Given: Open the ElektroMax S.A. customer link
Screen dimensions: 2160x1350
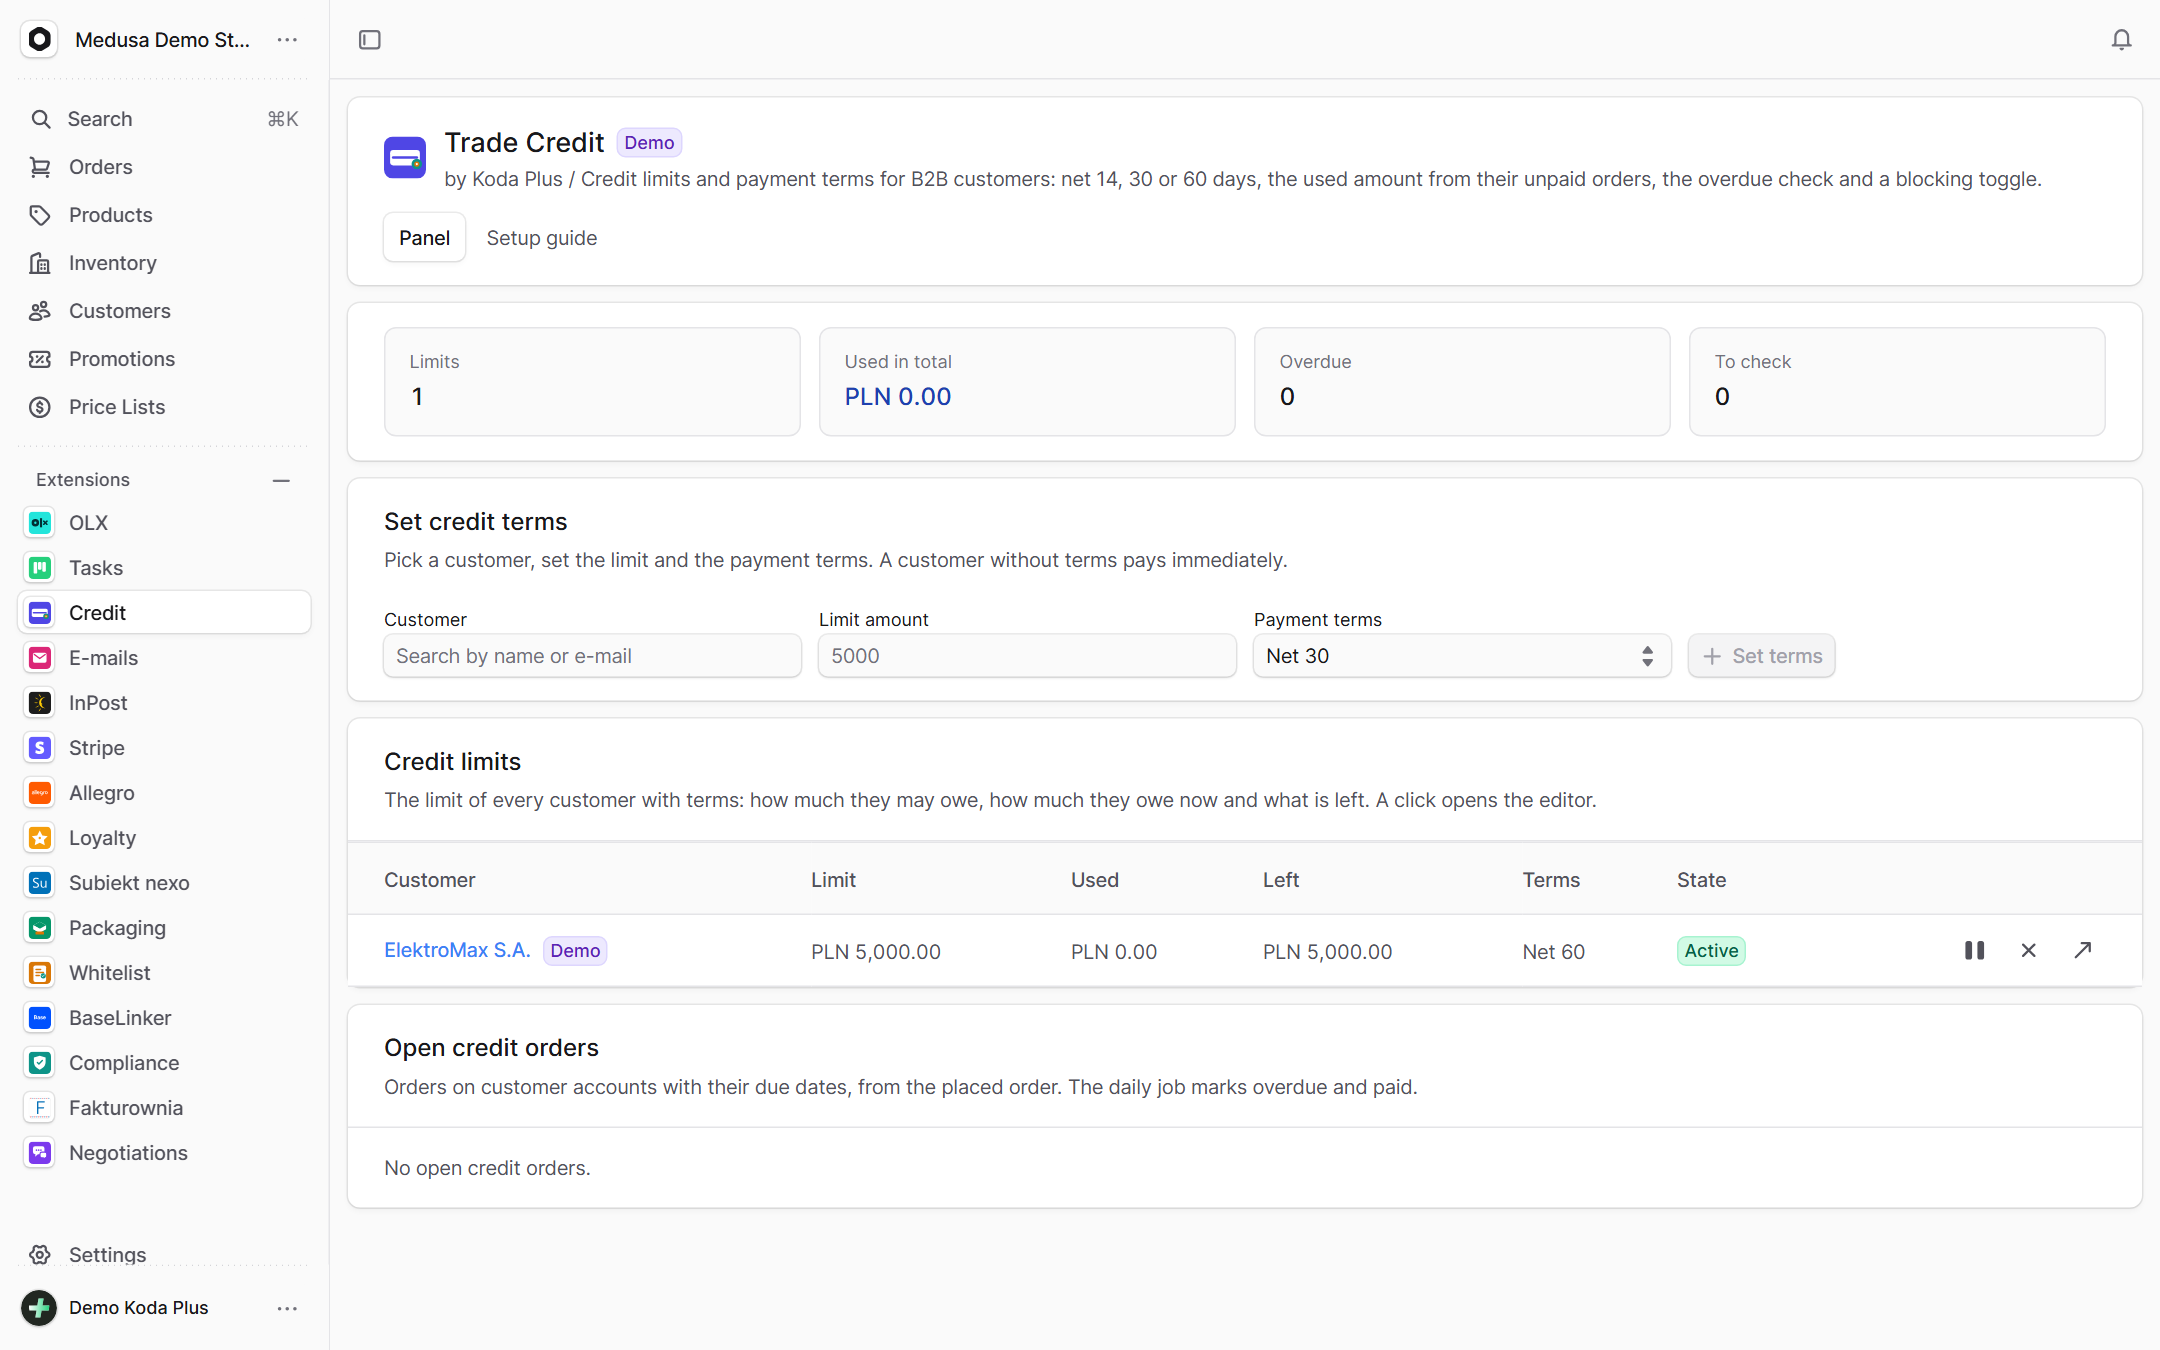Looking at the screenshot, I should tap(457, 950).
